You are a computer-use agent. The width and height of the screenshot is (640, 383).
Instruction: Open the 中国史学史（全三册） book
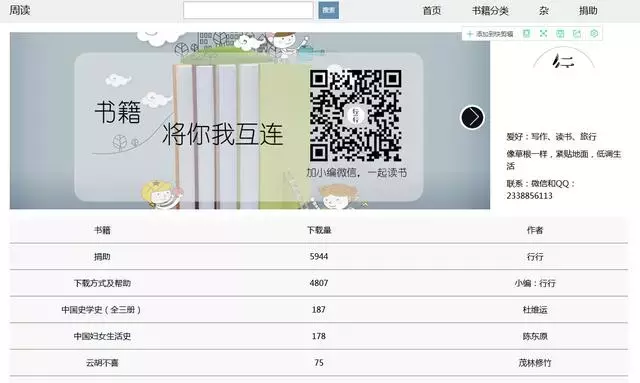click(102, 310)
